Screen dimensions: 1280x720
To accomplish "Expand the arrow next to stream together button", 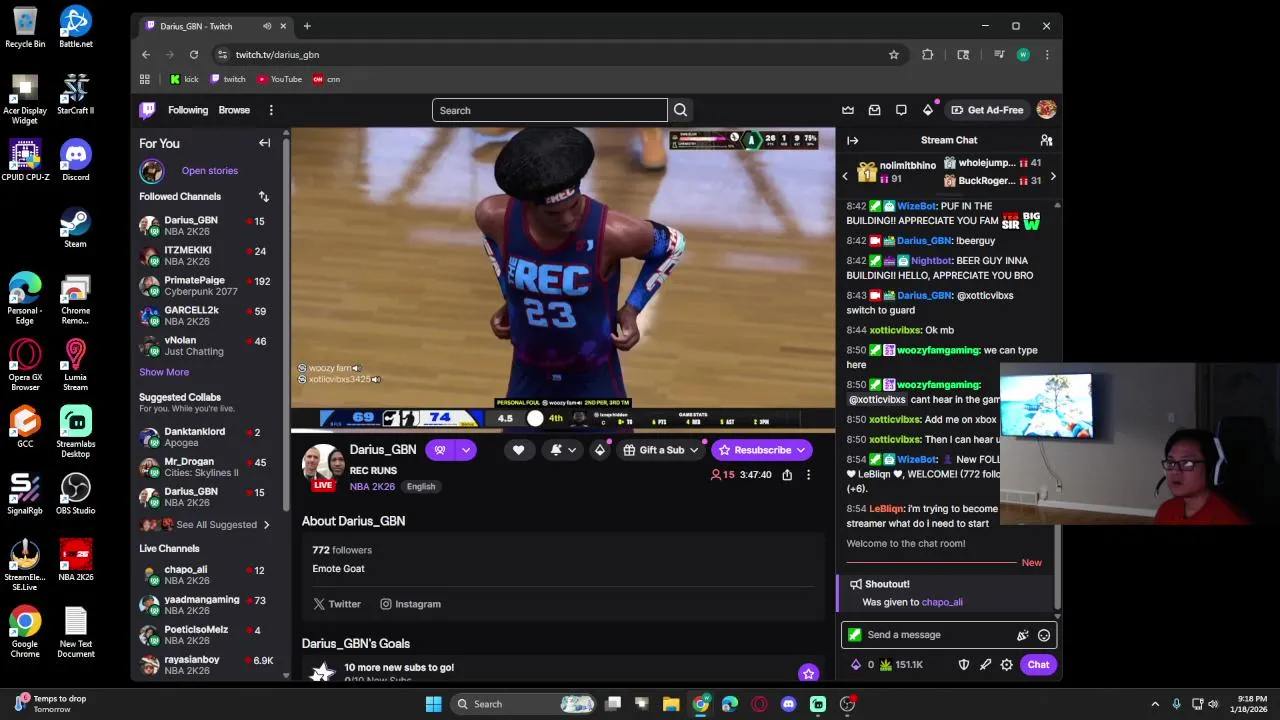I will (465, 450).
